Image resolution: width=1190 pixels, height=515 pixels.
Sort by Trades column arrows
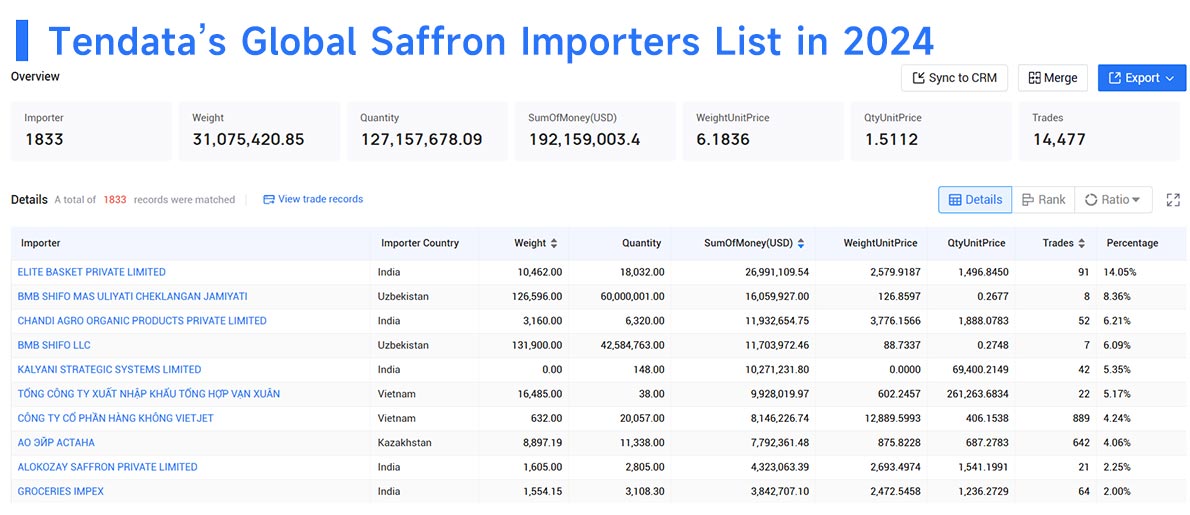click(x=1081, y=243)
